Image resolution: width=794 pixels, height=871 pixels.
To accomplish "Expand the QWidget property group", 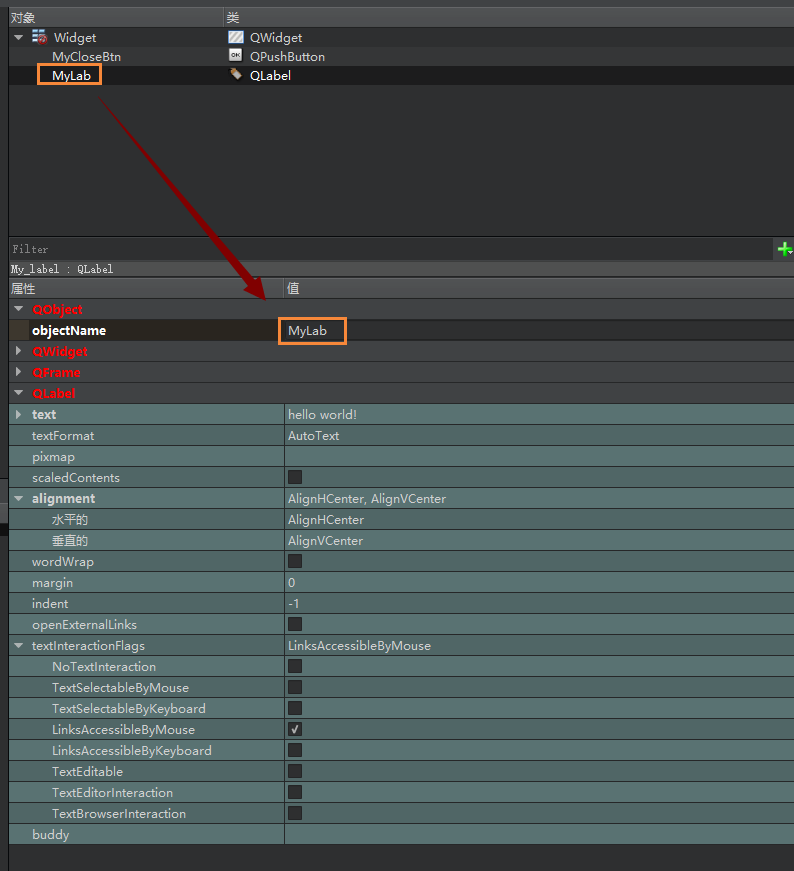I will pyautogui.click(x=19, y=351).
